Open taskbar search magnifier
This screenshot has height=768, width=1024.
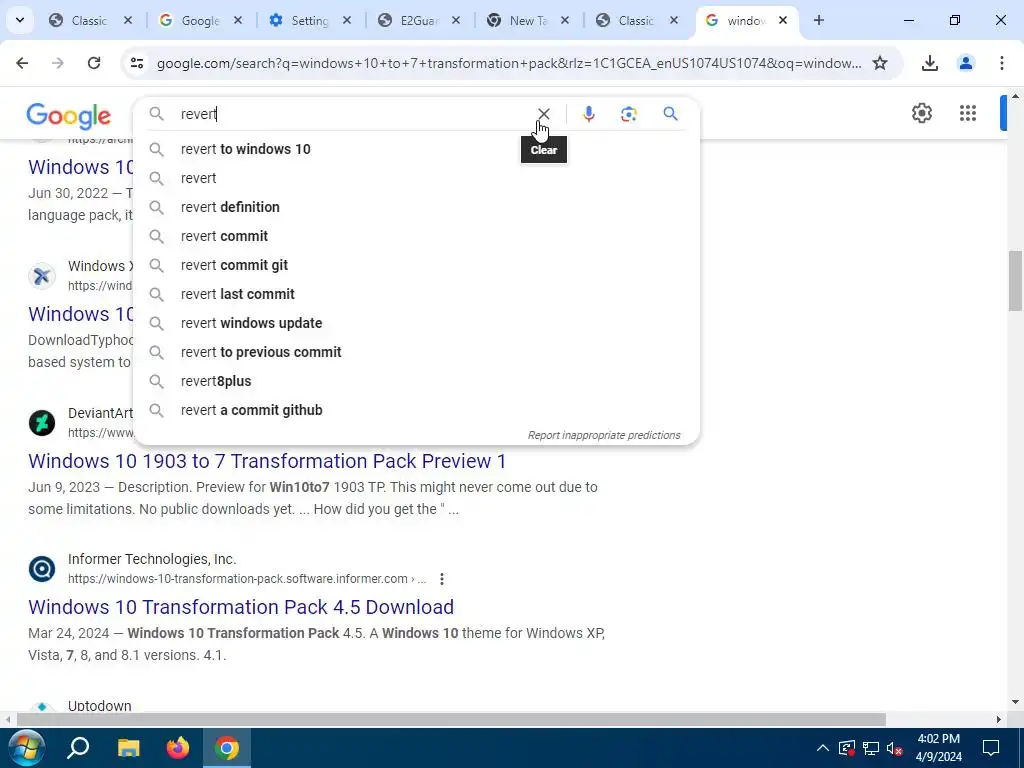pos(78,748)
